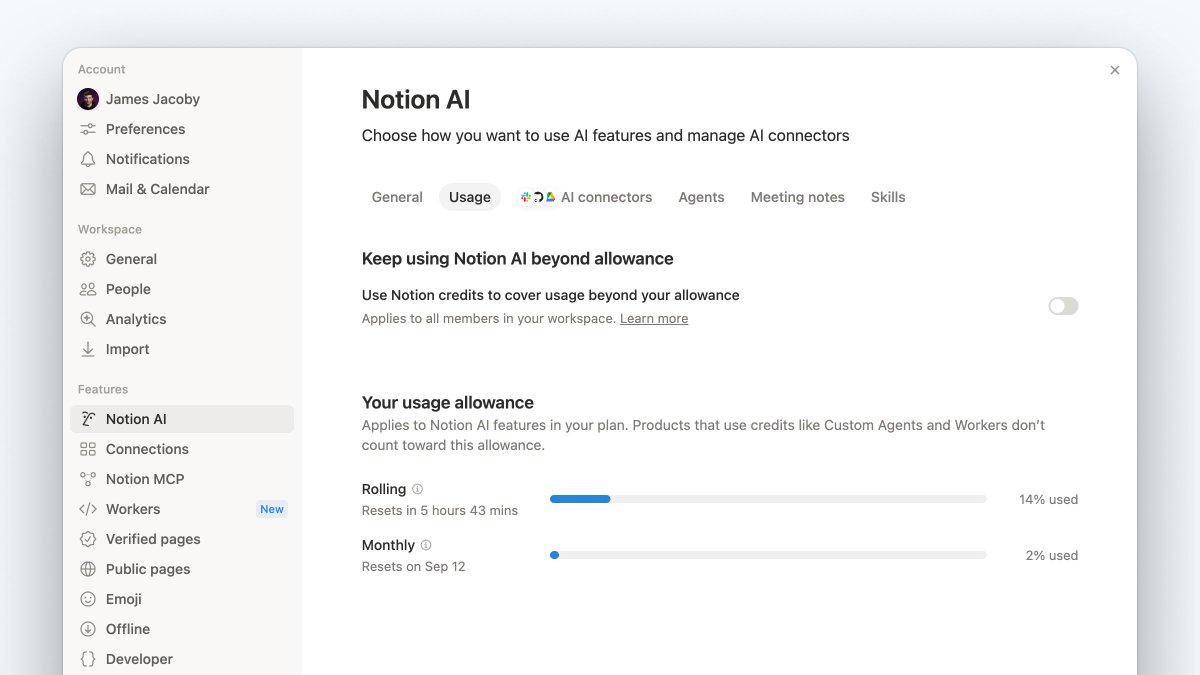Open the Learn more link
This screenshot has height=675, width=1200.
654,319
